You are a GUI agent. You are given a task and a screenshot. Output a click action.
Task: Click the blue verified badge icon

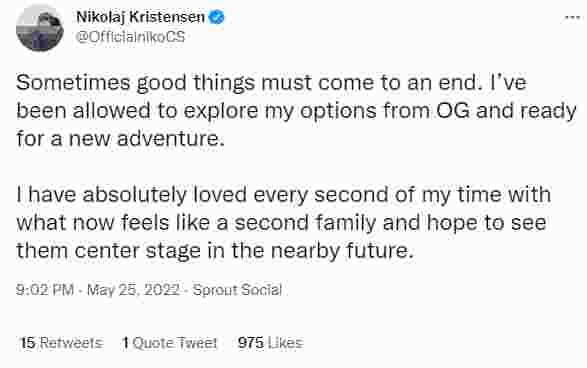point(216,17)
